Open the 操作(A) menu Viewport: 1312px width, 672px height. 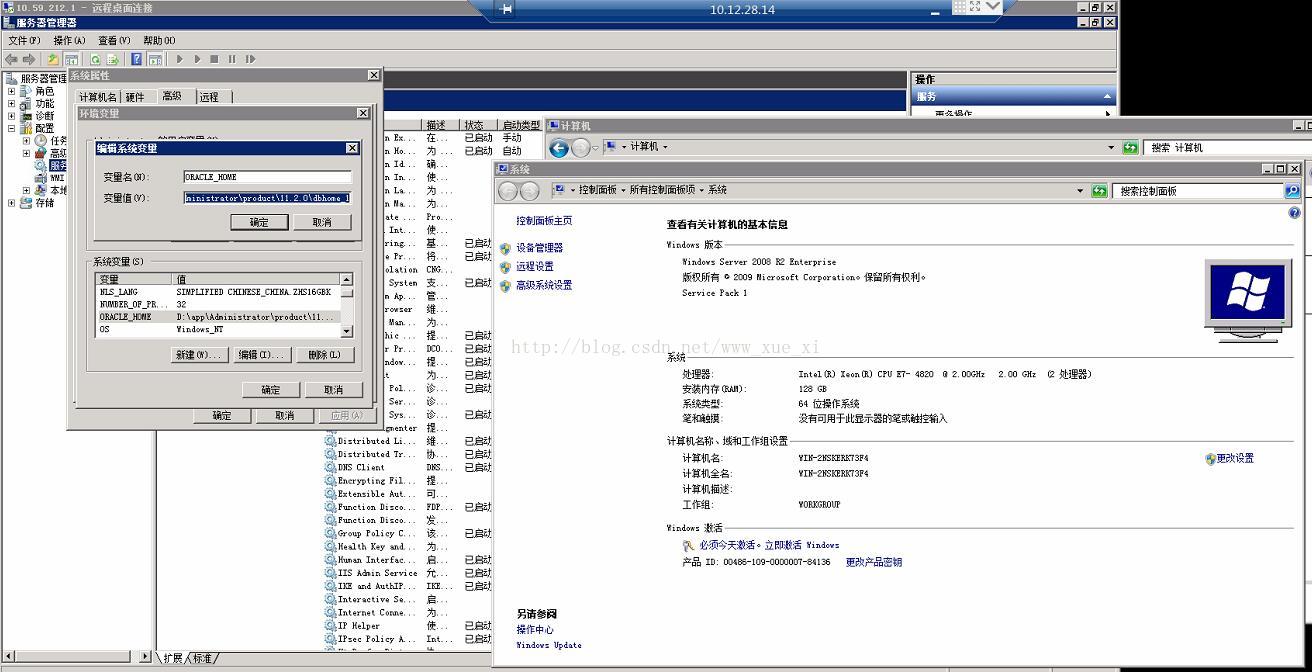(x=69, y=40)
